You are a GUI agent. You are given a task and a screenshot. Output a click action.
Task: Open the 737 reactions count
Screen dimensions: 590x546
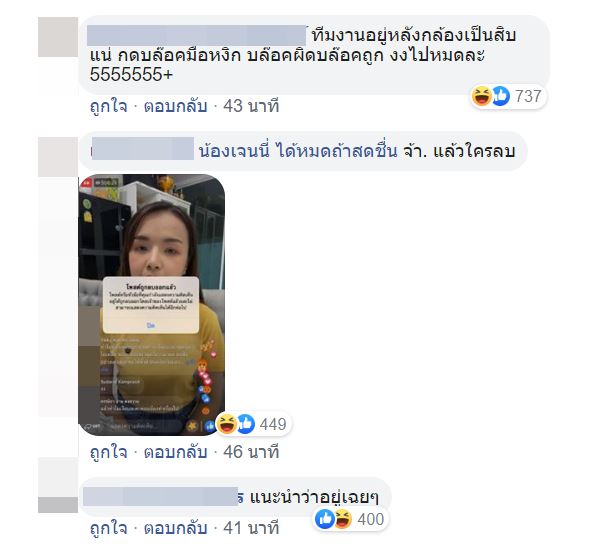pyautogui.click(x=528, y=96)
